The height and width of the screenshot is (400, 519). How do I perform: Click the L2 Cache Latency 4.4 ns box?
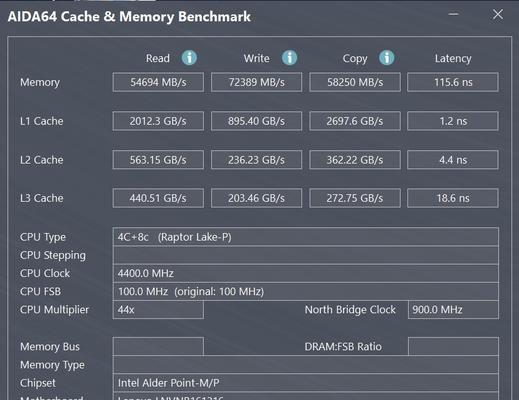pyautogui.click(x=453, y=160)
